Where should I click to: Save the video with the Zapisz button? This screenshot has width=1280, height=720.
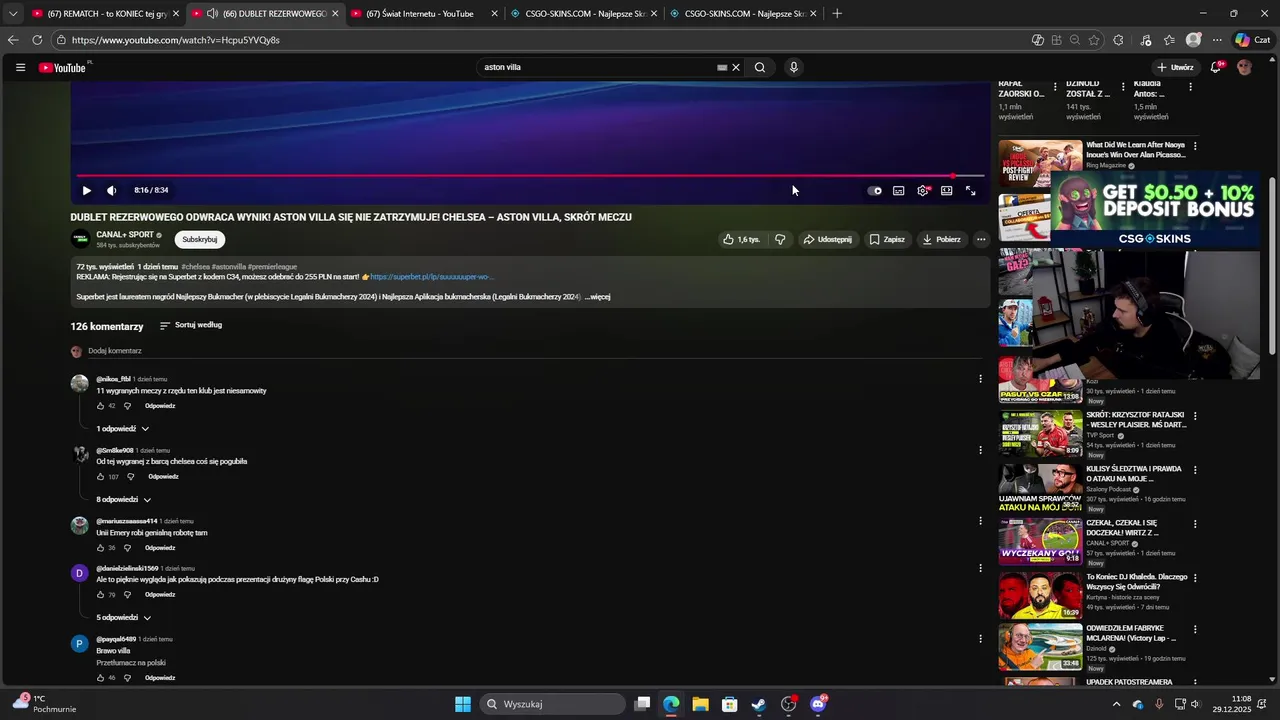pos(887,239)
